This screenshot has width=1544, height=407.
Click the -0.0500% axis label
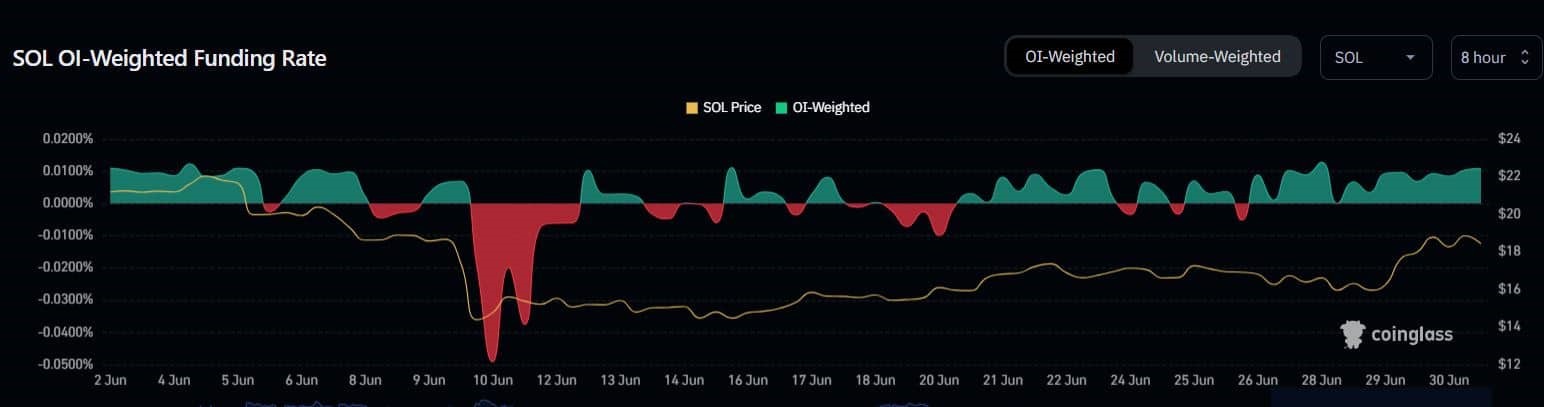point(66,363)
